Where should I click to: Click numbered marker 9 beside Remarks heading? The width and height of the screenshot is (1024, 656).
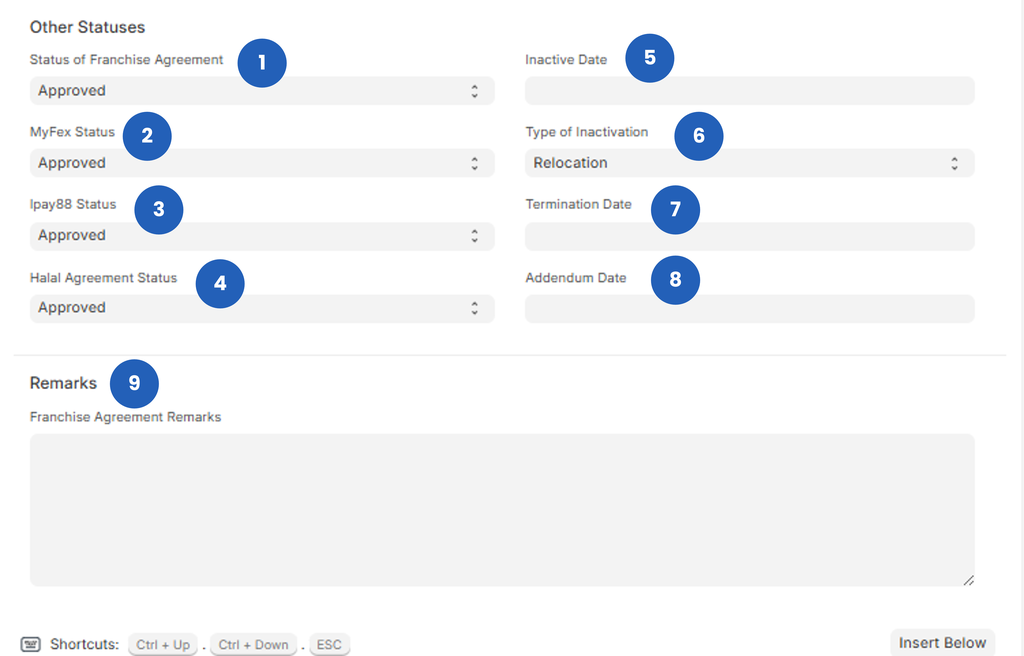pyautogui.click(x=134, y=384)
